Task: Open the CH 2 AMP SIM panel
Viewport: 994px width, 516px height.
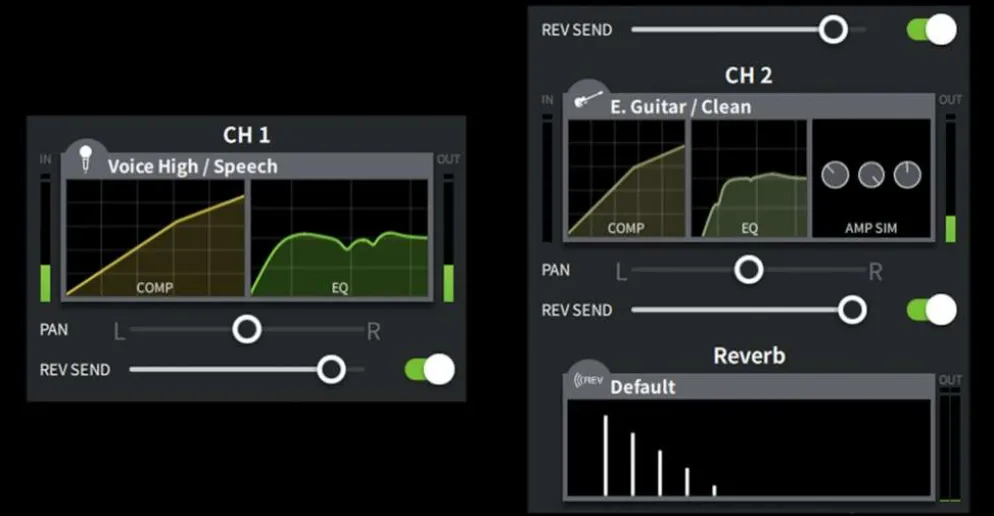Action: click(871, 178)
